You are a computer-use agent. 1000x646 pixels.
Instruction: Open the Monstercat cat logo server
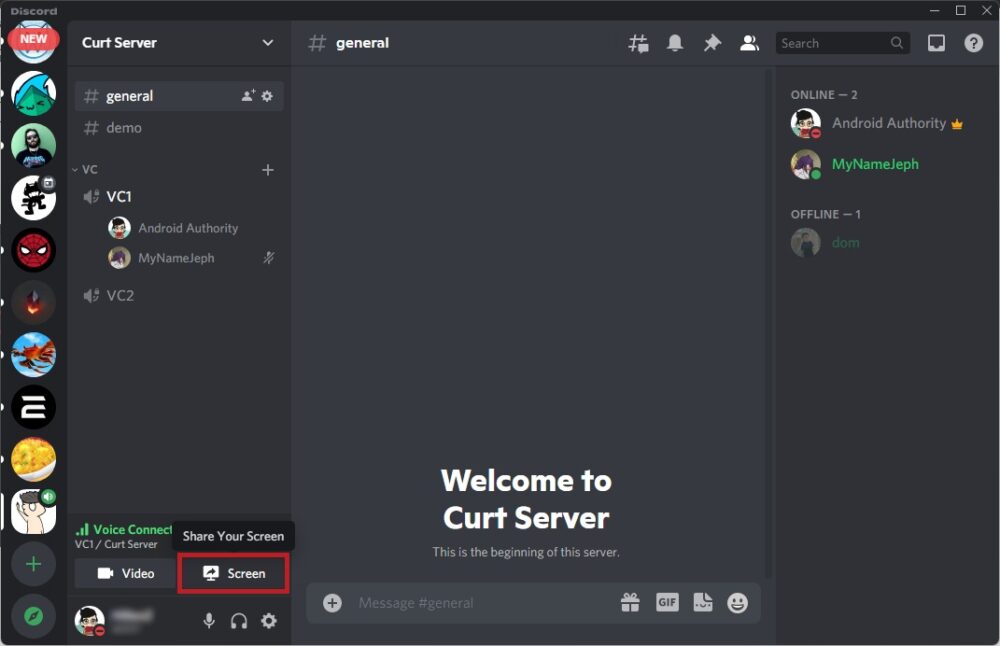point(33,198)
